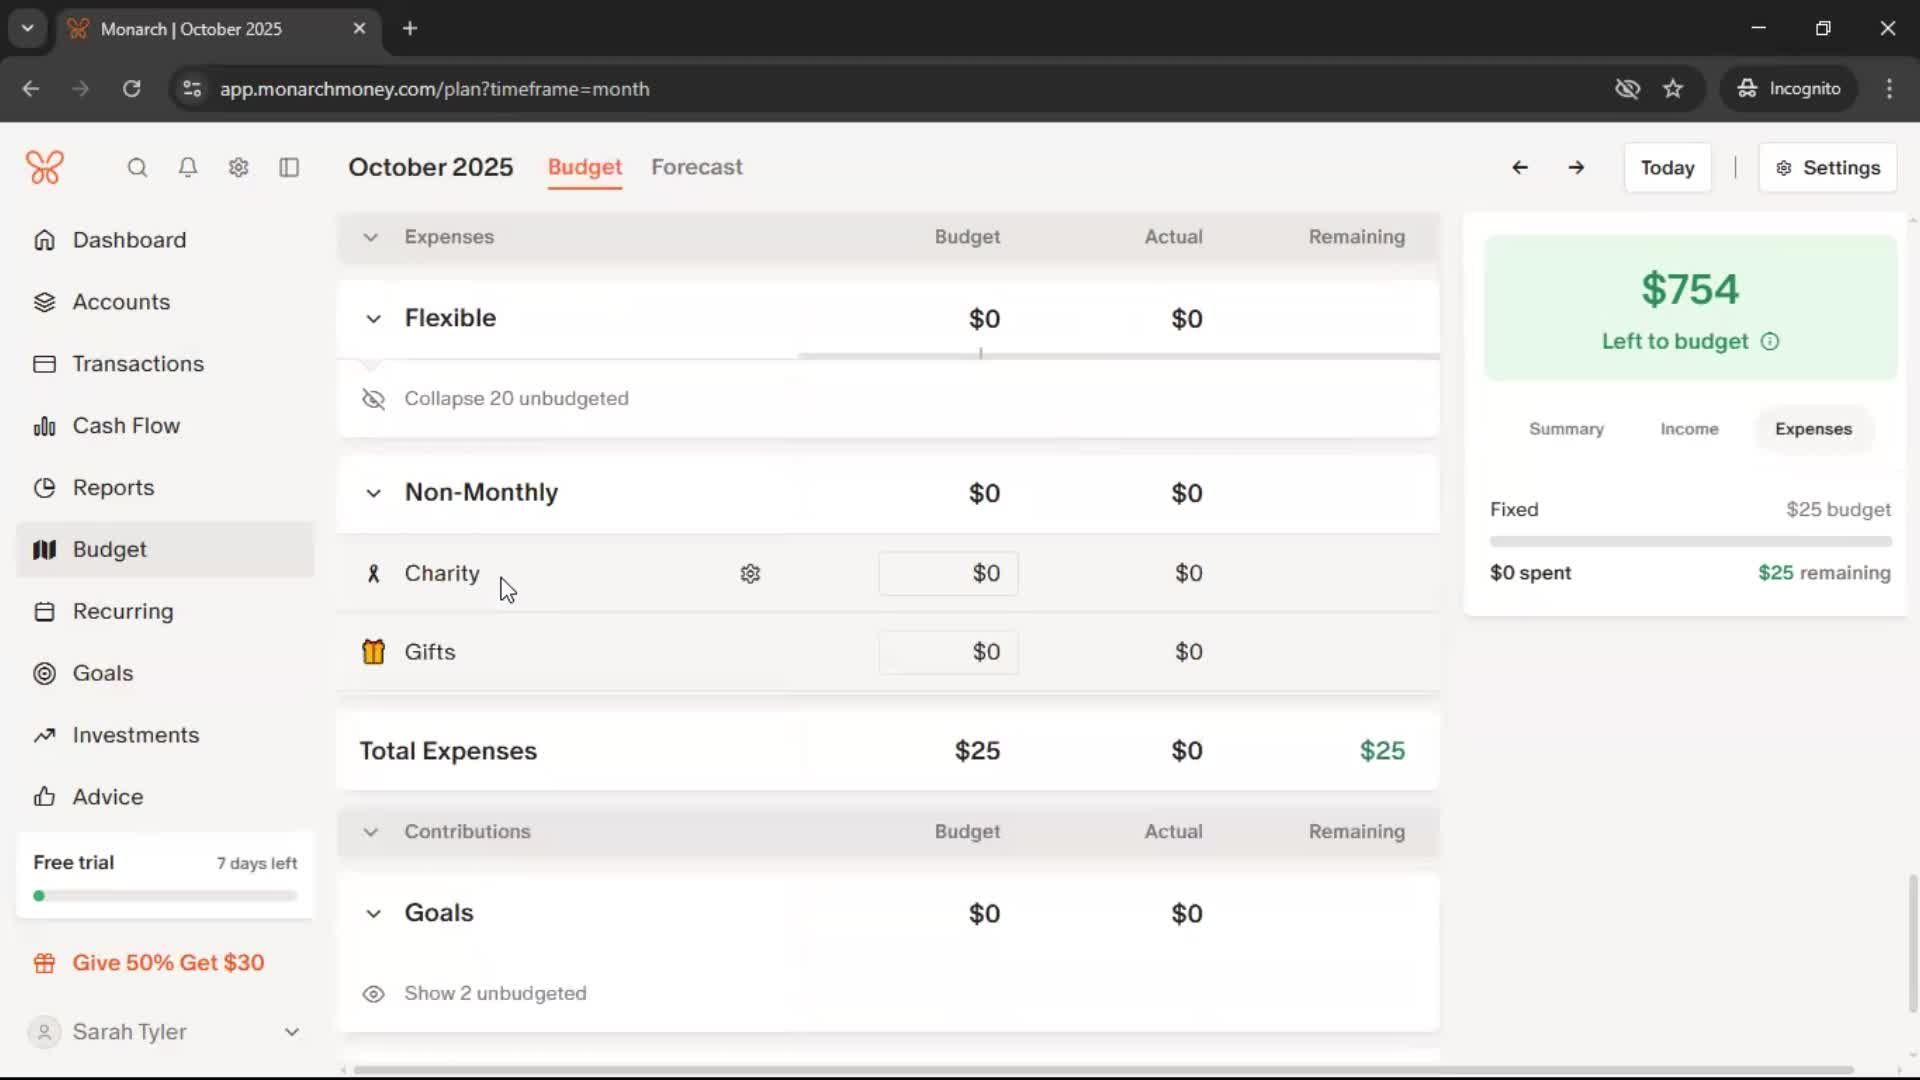Collapse the Flexible expenses group
Image resolution: width=1920 pixels, height=1080 pixels.
pyautogui.click(x=373, y=319)
